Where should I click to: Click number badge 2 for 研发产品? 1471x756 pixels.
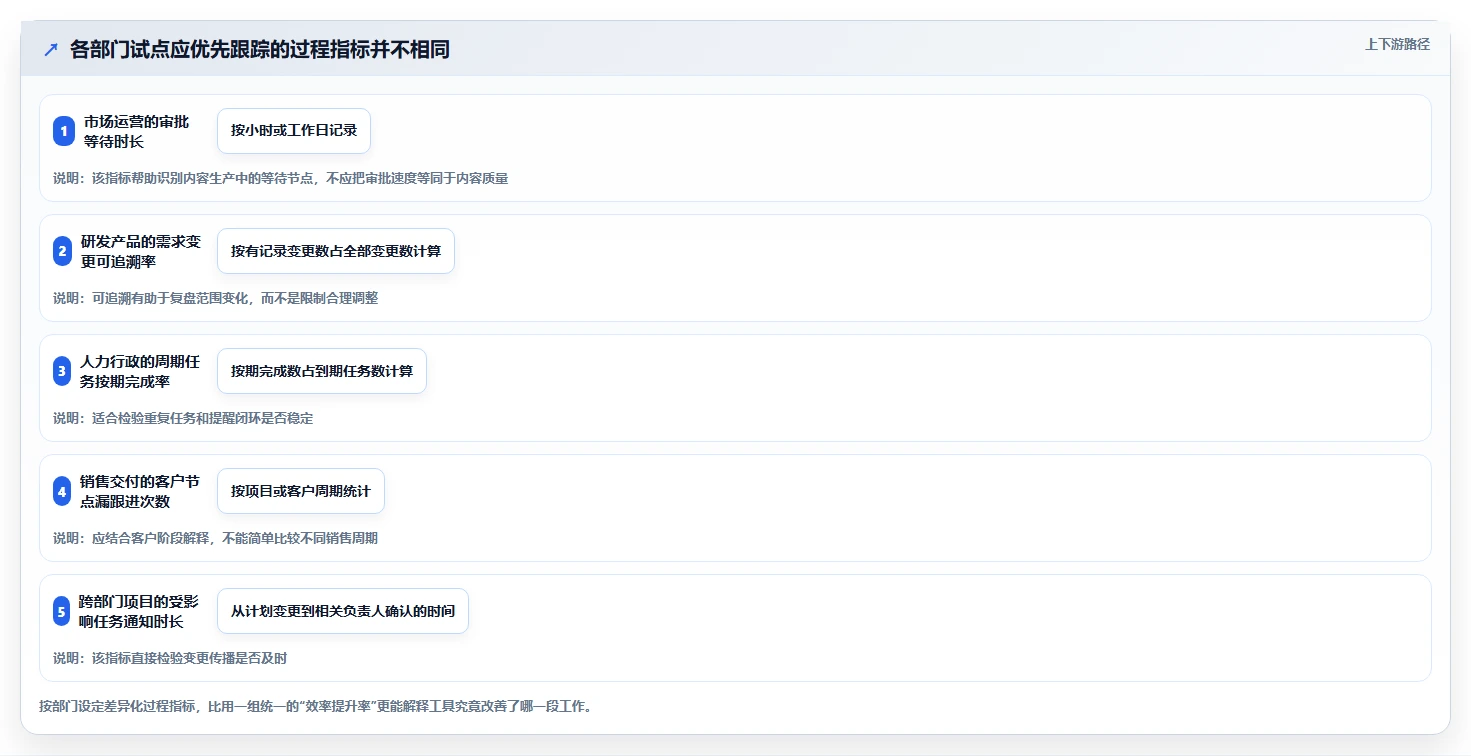63,251
